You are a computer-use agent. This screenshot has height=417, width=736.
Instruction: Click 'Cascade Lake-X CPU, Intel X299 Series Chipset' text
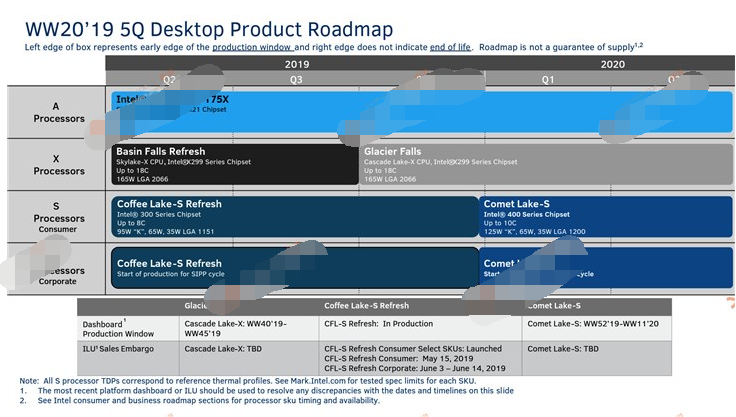pyautogui.click(x=441, y=162)
